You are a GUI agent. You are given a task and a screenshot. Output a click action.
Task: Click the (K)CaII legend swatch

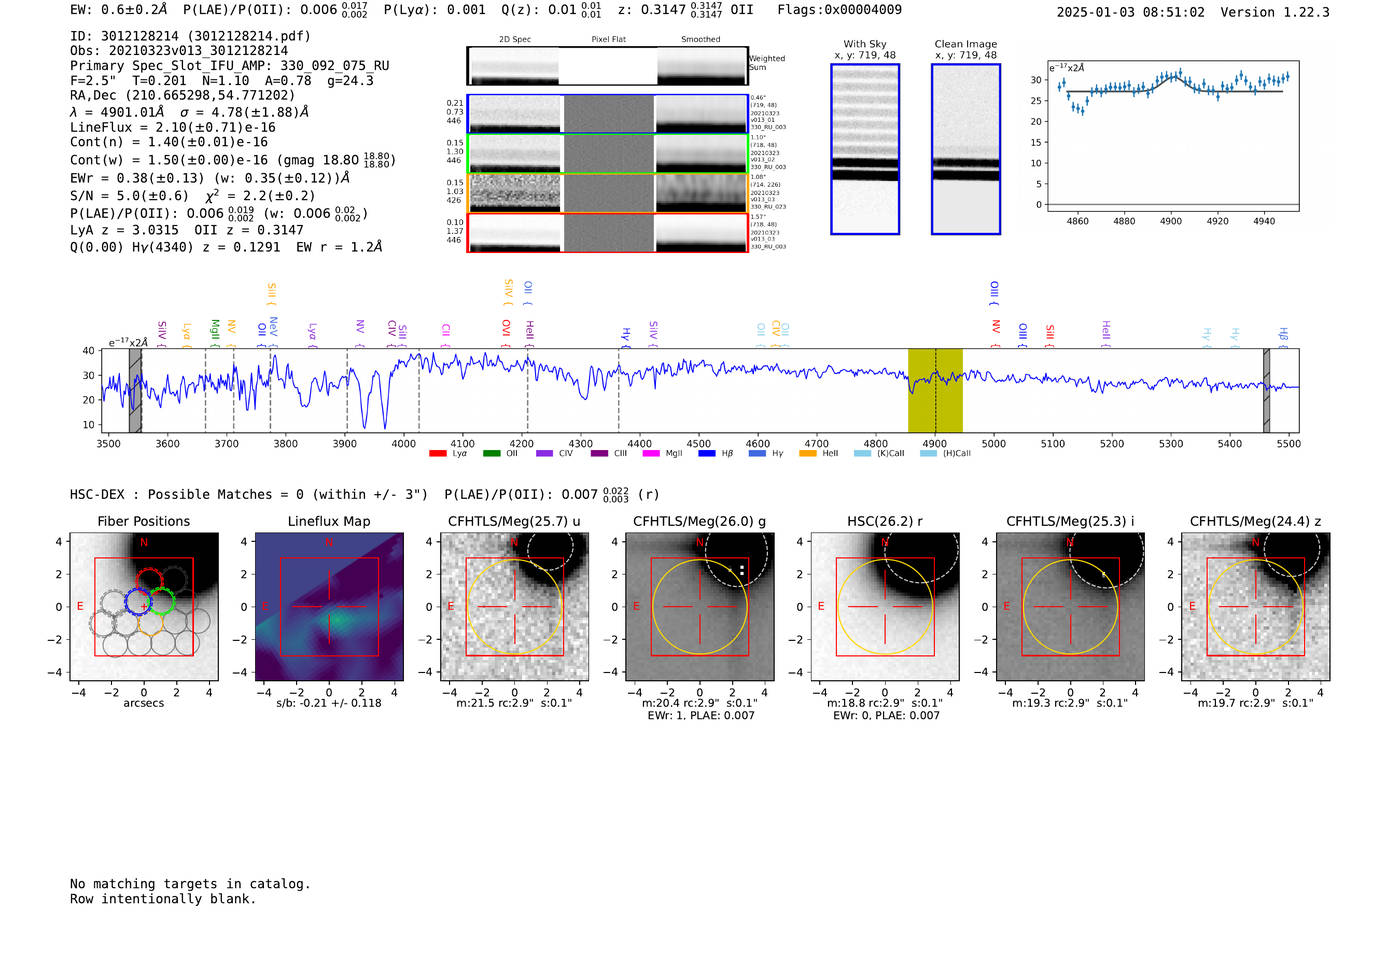[862, 454]
